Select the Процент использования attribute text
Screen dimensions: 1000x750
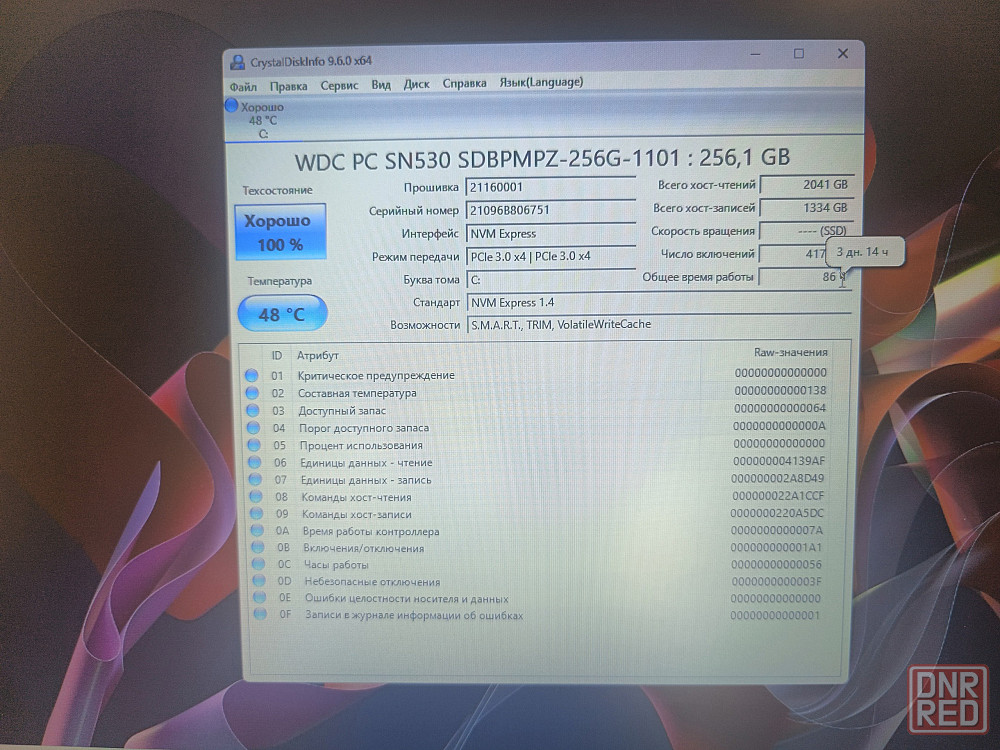361,445
